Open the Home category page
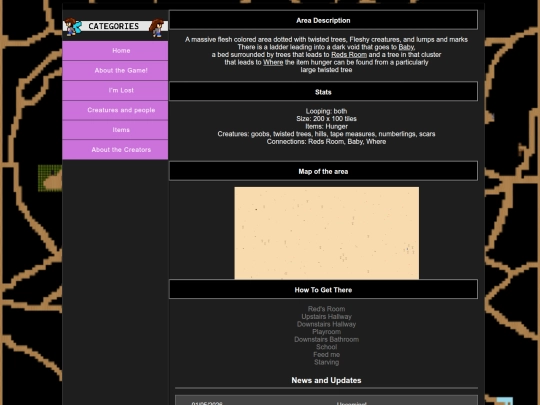The image size is (540, 405). point(115,51)
